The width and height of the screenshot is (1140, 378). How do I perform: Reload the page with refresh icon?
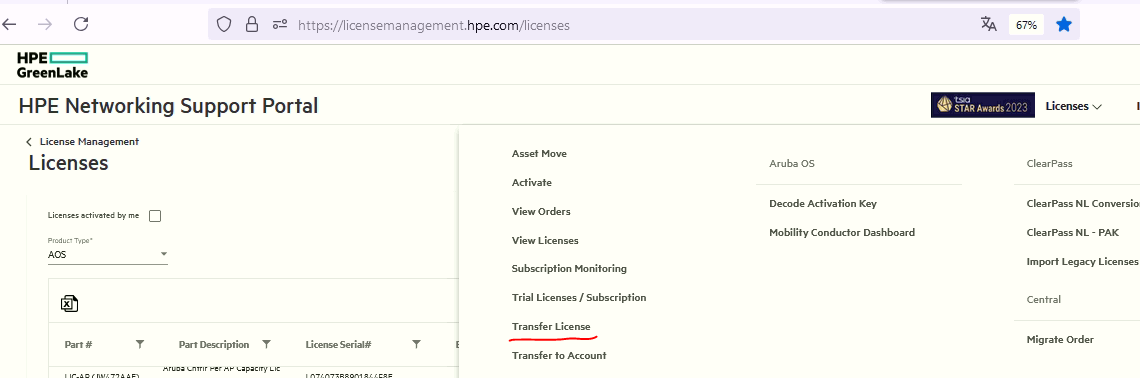point(81,24)
